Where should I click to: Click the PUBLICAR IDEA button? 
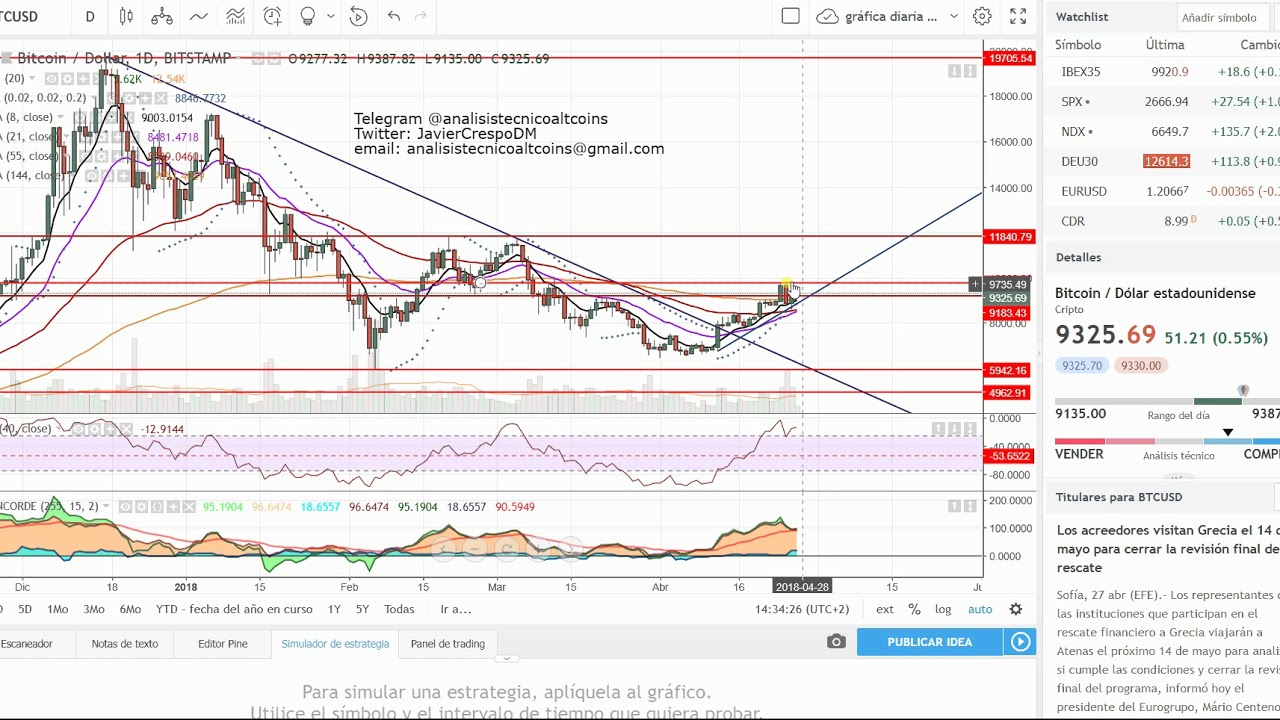(929, 642)
